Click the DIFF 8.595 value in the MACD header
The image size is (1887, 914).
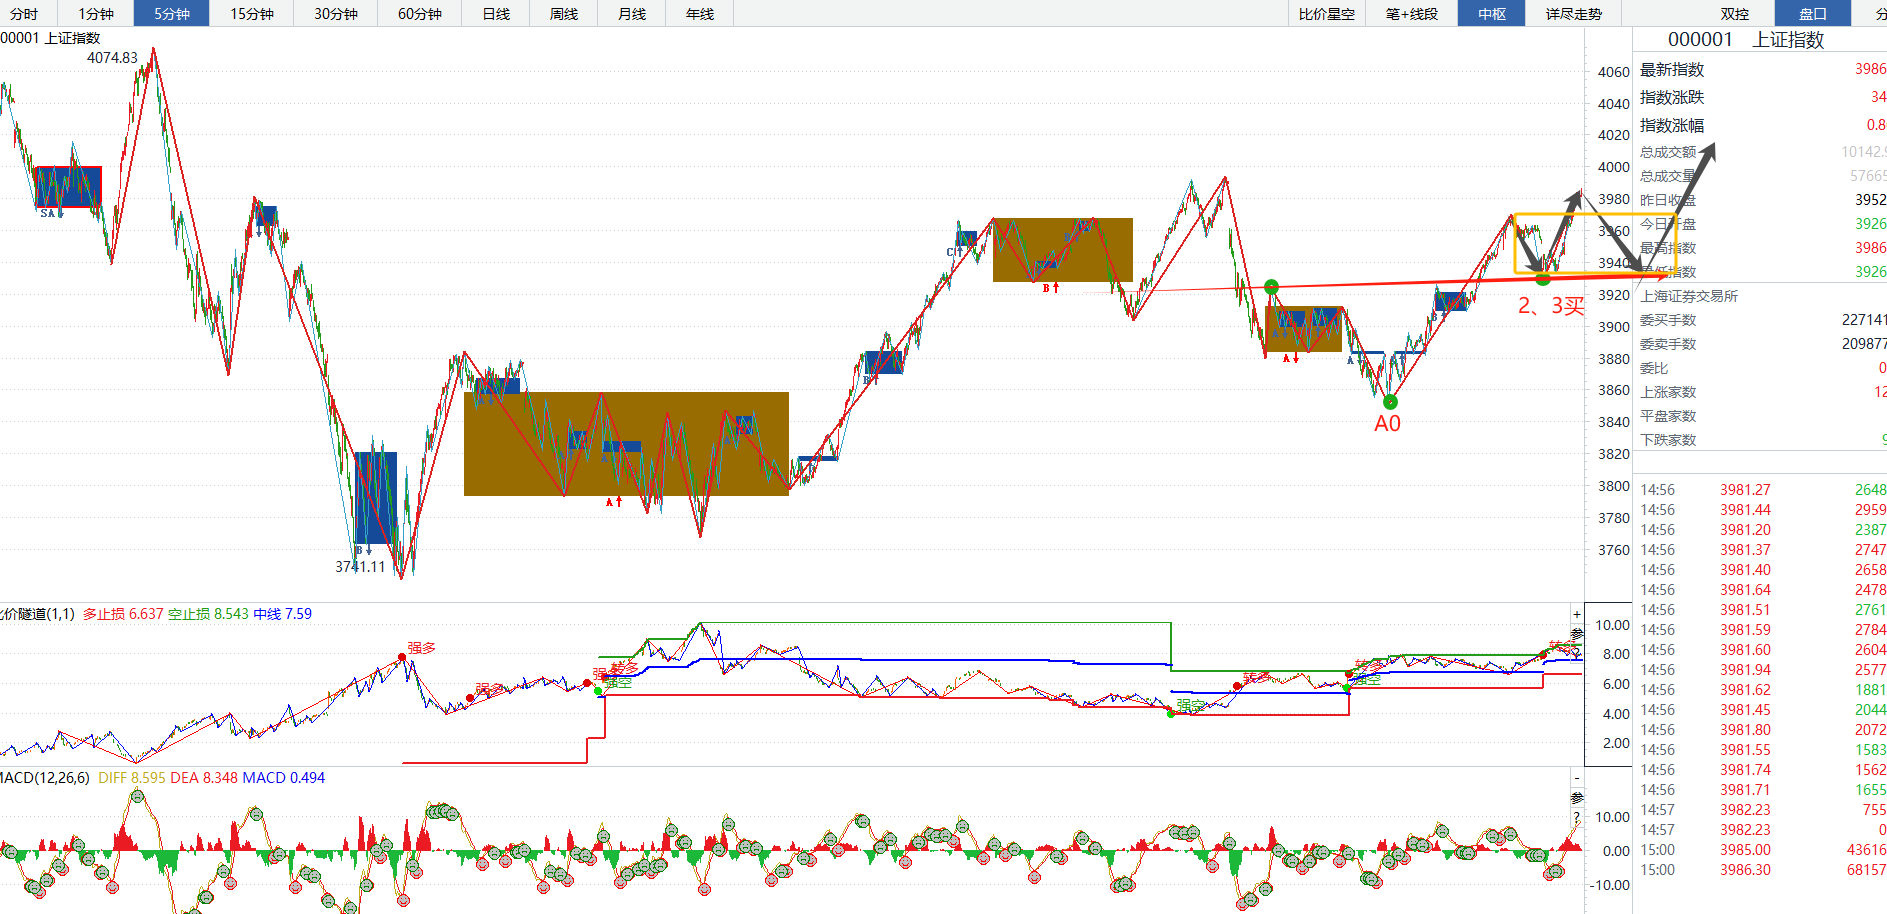(x=132, y=778)
